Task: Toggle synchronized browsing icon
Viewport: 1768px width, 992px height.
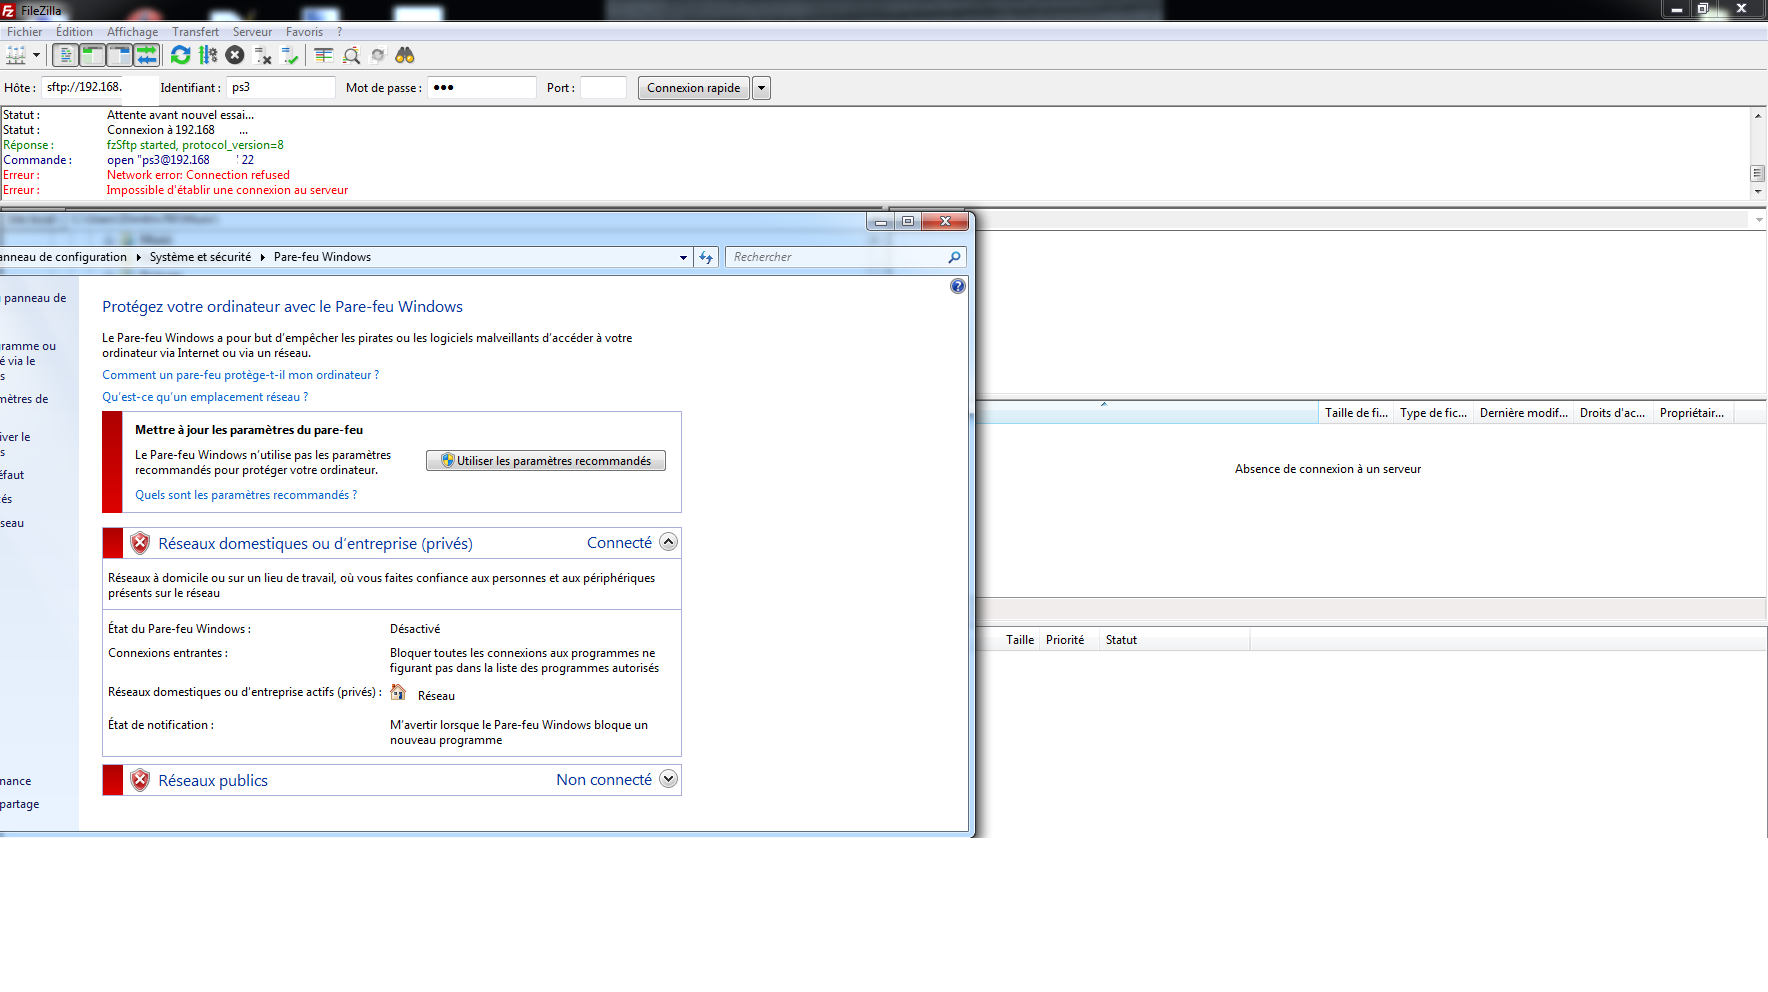Action: 378,55
